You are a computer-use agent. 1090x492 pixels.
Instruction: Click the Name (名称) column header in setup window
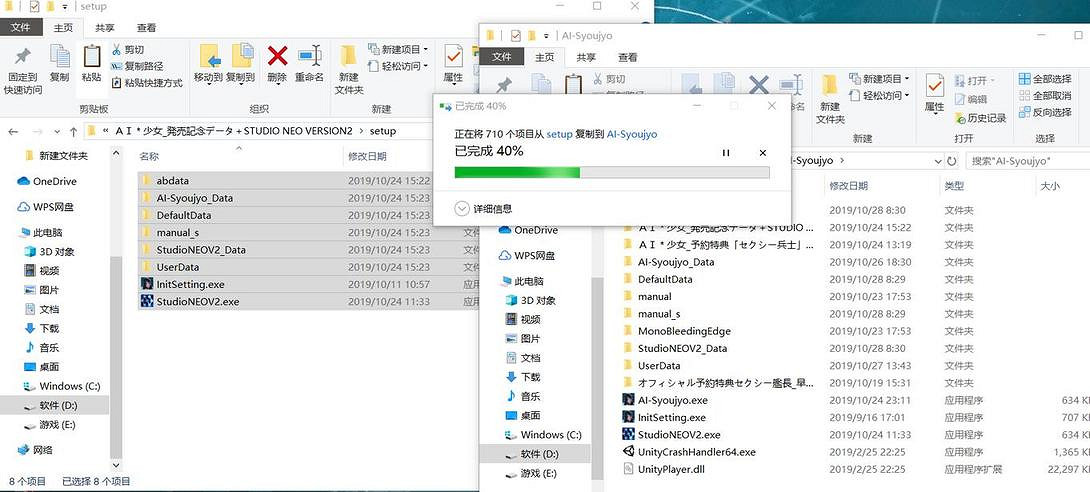[x=149, y=156]
